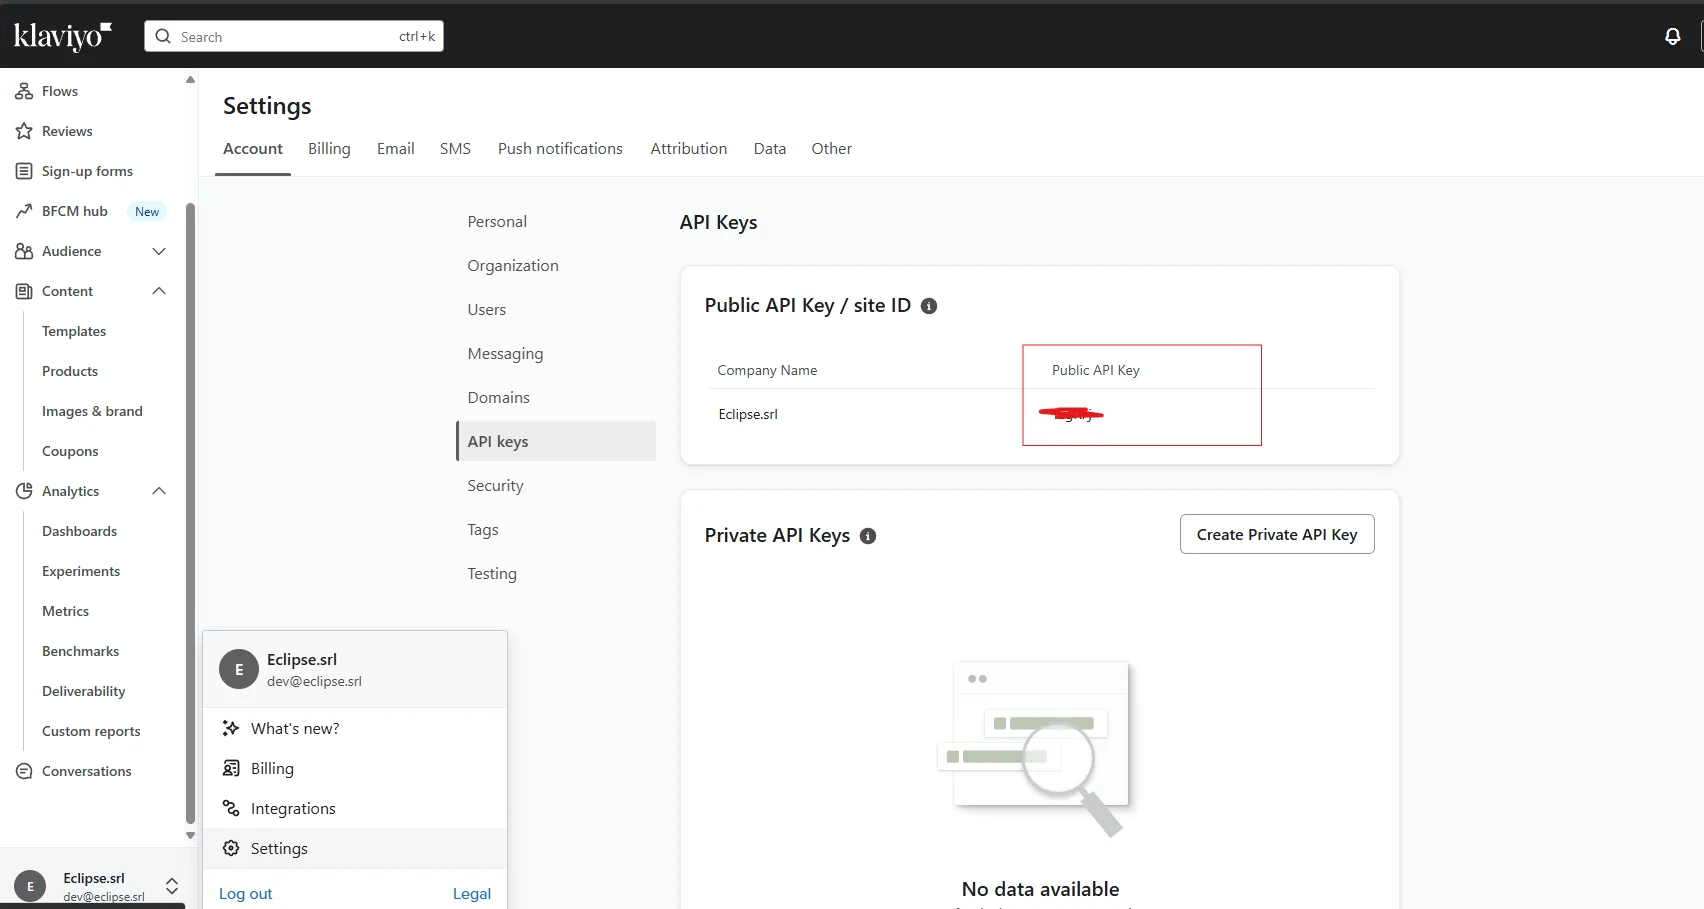Visit the BFCM hub

74,211
